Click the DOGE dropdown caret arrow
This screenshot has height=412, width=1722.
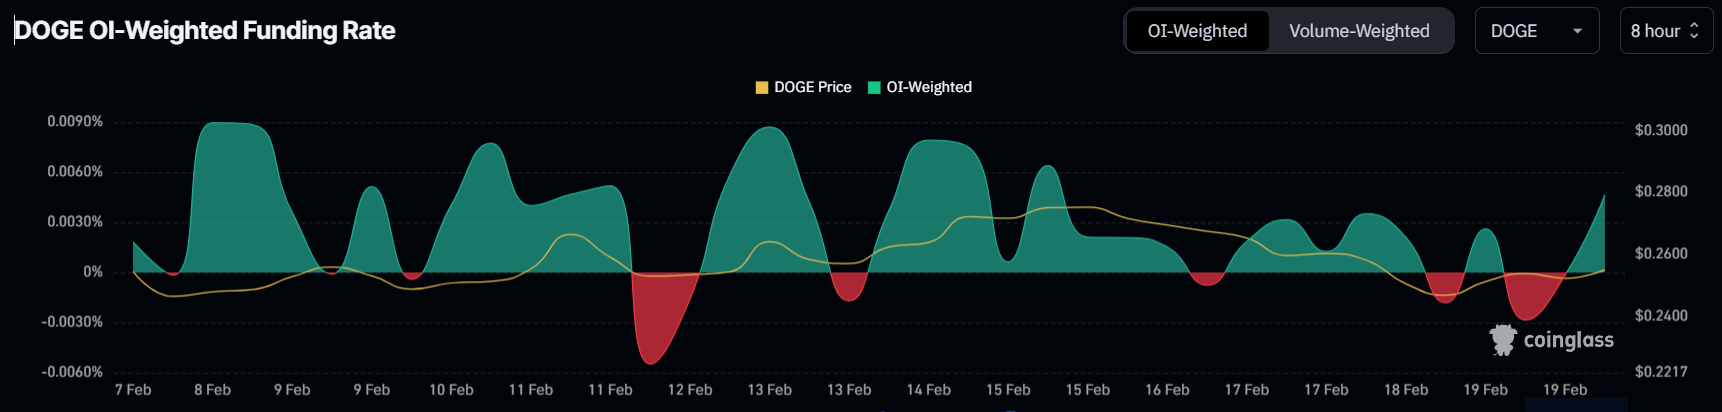click(x=1577, y=31)
